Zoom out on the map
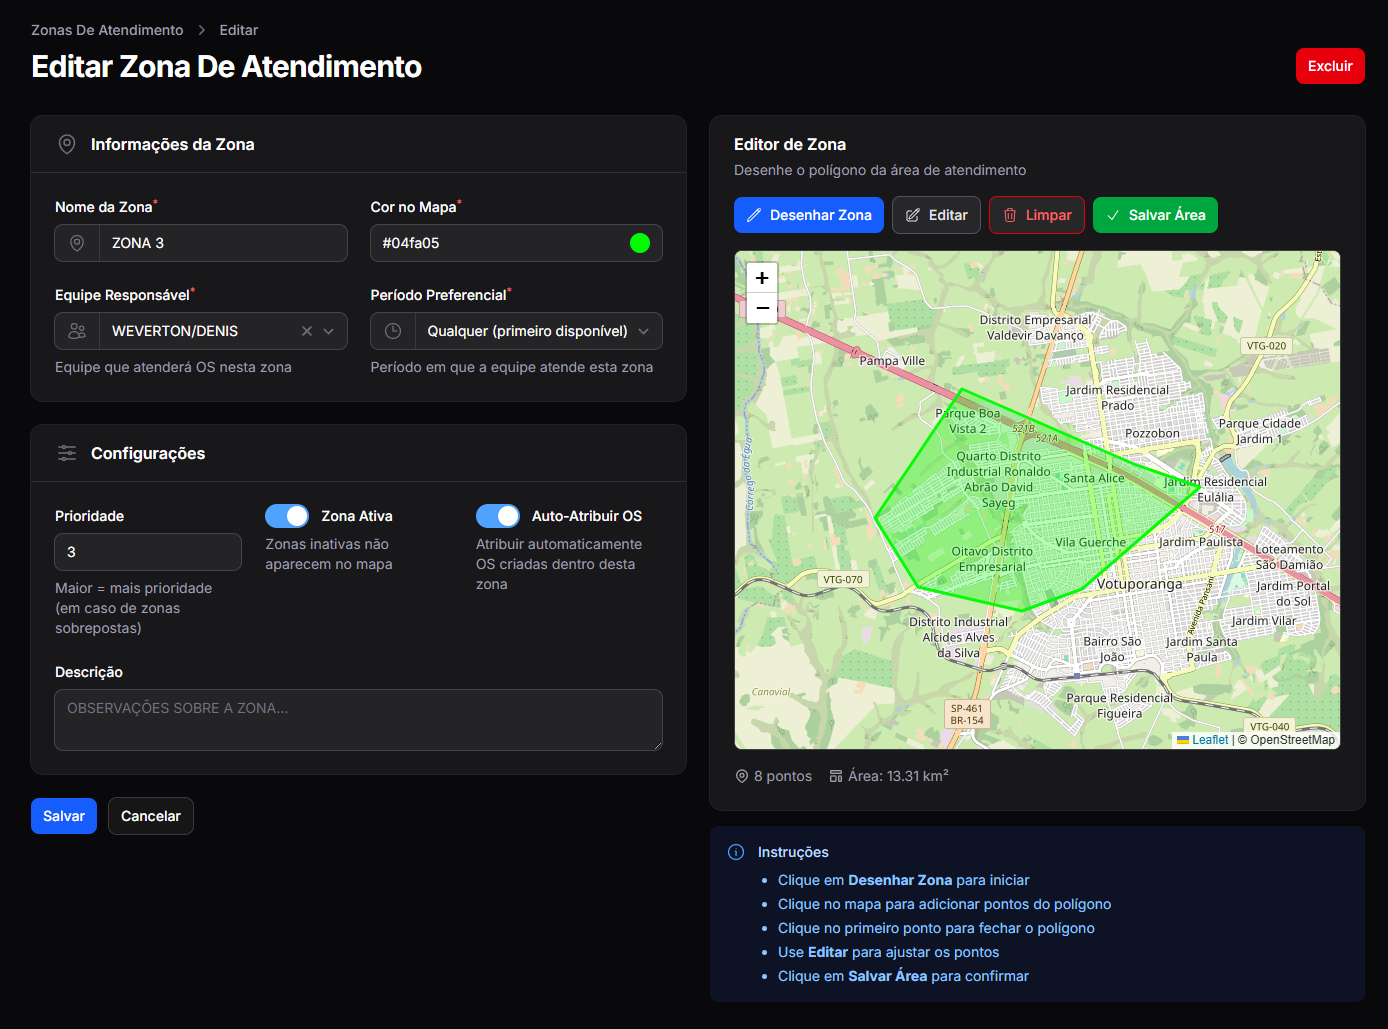 click(762, 308)
